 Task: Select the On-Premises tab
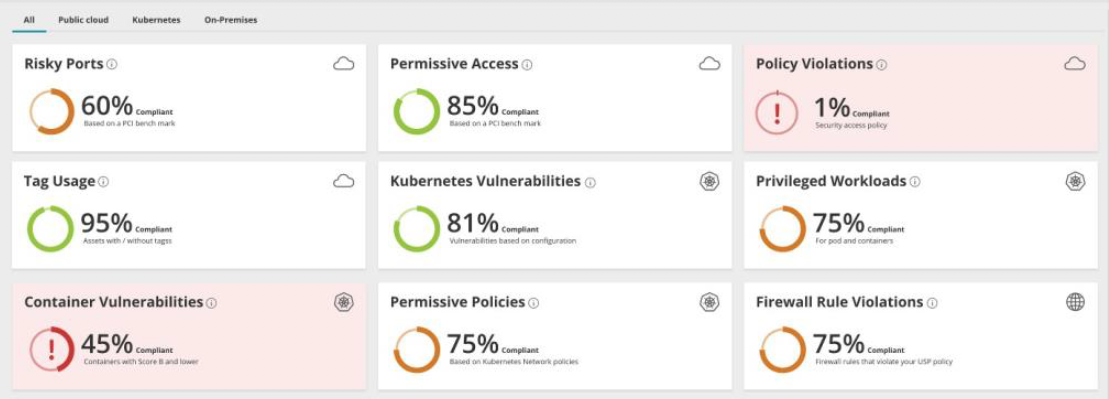(x=231, y=21)
